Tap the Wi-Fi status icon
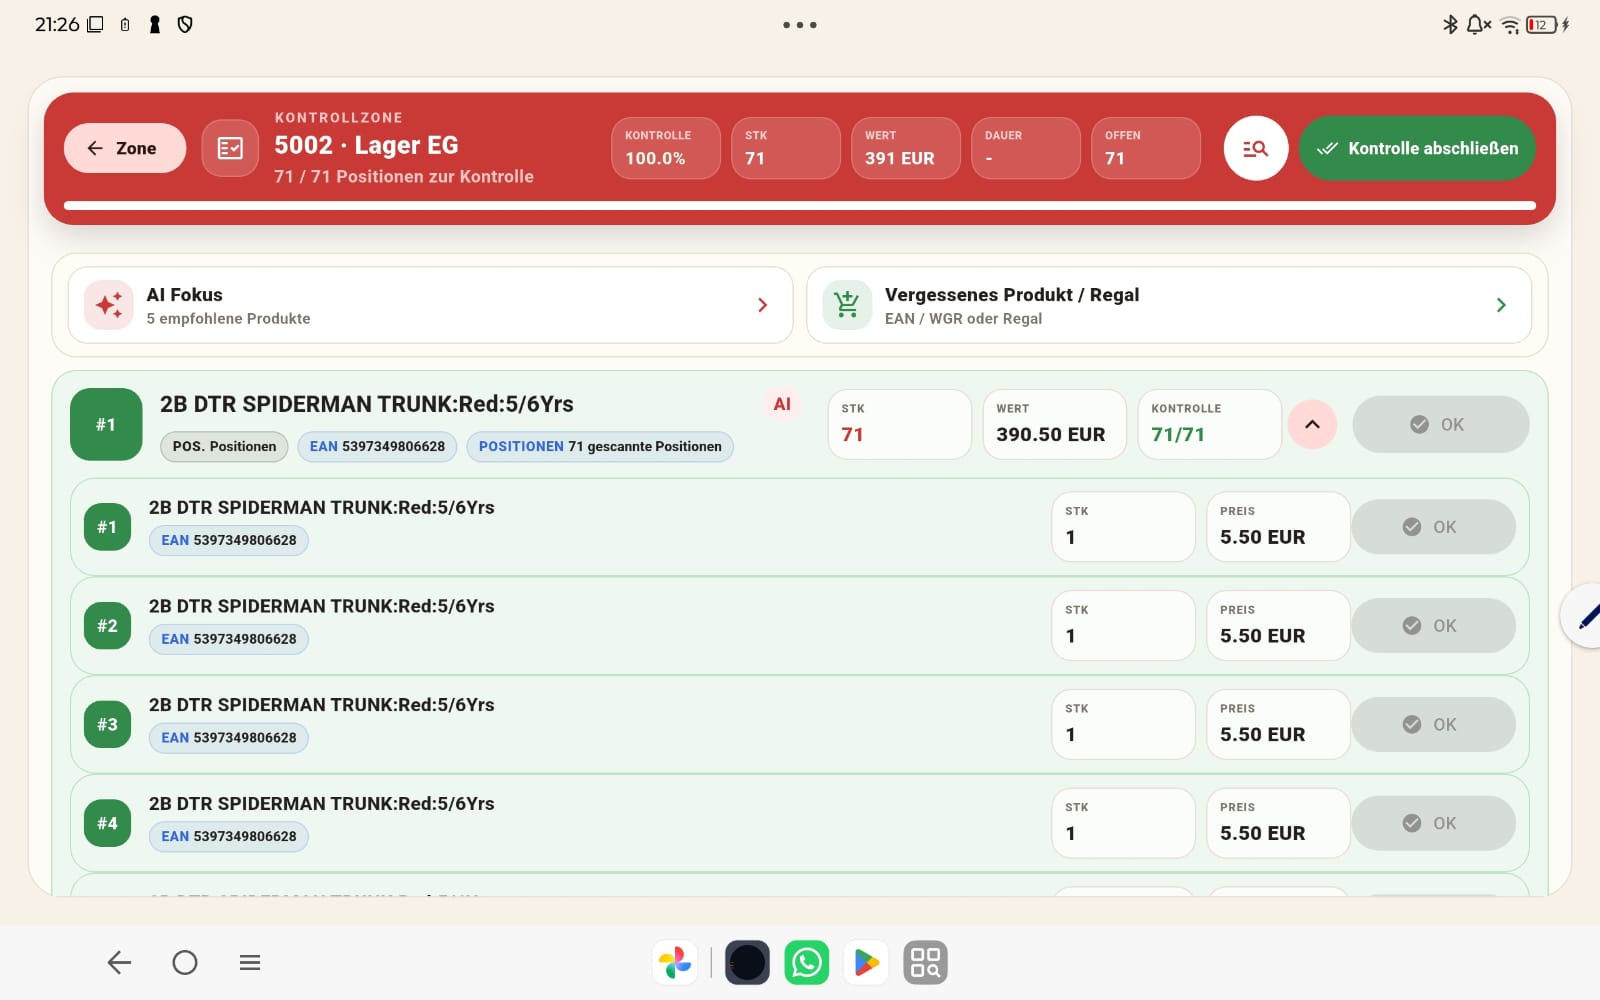This screenshot has width=1600, height=1000. [1511, 26]
